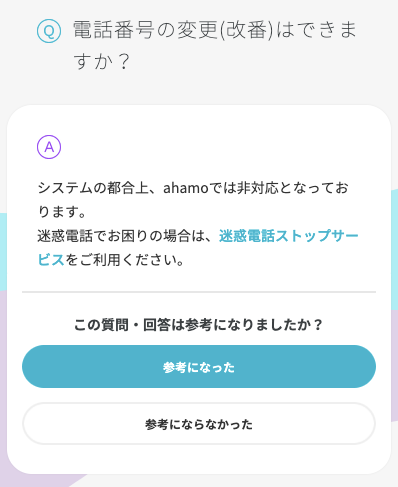The height and width of the screenshot is (487, 398).
Task: Click the question title 電話番号の変更(改番)はできますか？
Action: pyautogui.click(x=215, y=45)
